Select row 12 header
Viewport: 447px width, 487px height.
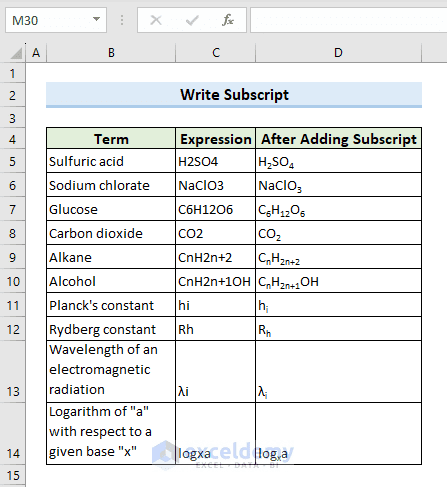pos(13,329)
